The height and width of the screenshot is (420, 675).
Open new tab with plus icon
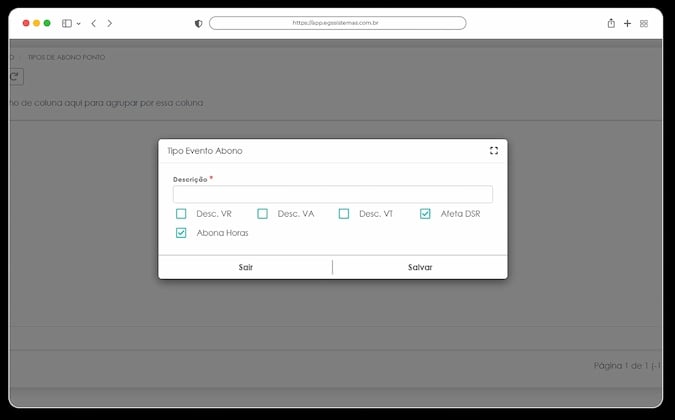(x=628, y=23)
